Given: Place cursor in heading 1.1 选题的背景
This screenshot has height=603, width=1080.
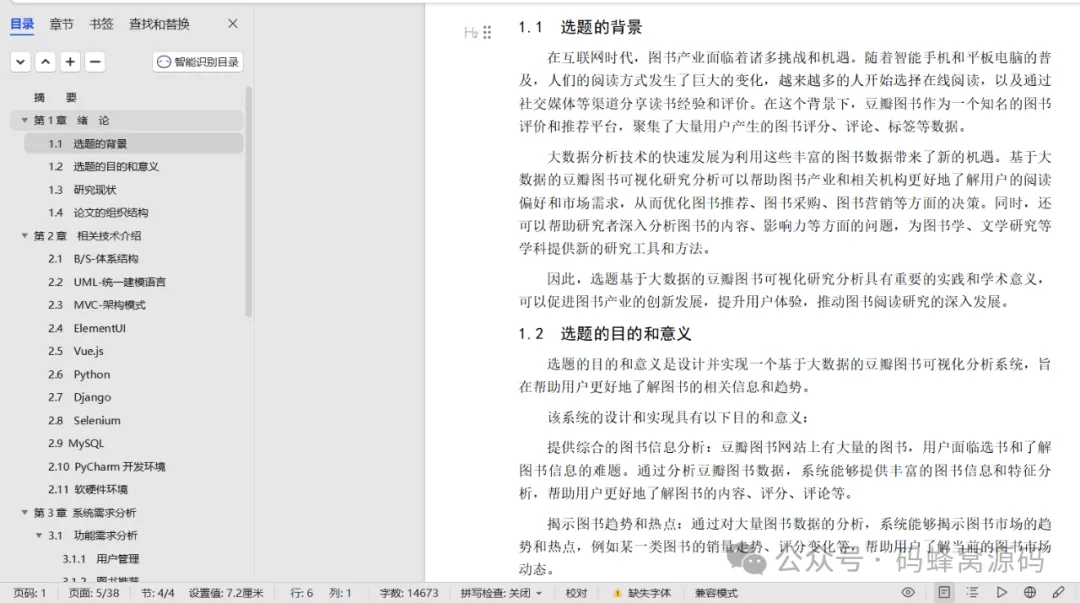Looking at the screenshot, I should pos(580,28).
